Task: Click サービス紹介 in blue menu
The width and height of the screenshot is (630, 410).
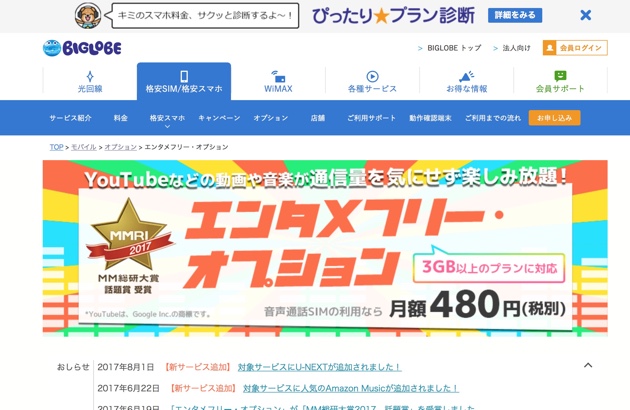Action: [x=70, y=118]
